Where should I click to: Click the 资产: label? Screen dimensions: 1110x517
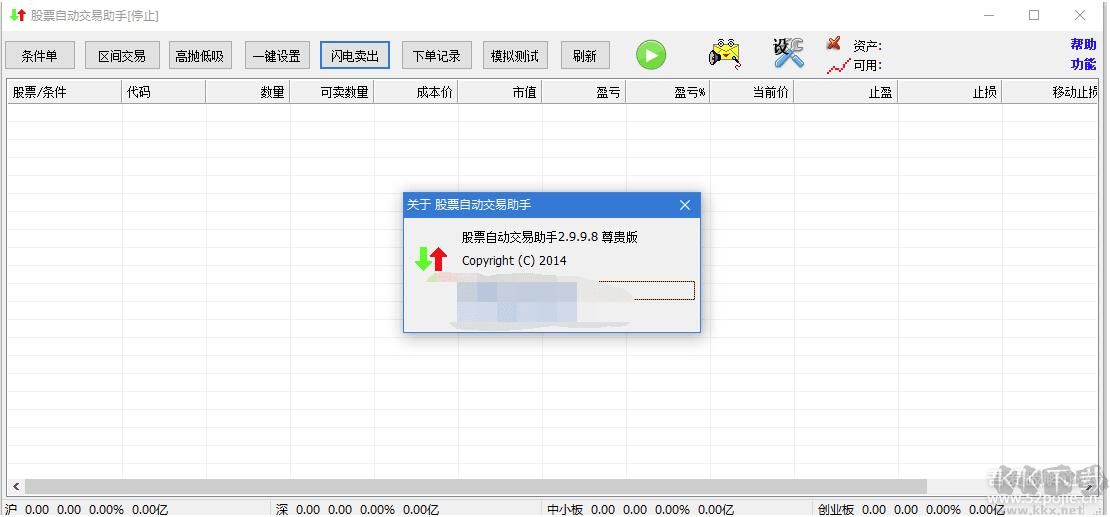[867, 46]
